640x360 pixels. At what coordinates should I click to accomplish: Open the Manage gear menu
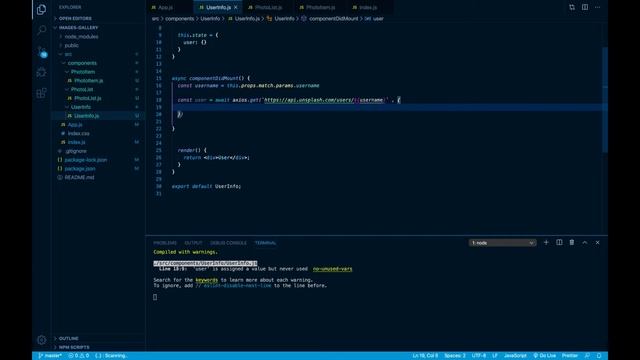click(x=41, y=340)
